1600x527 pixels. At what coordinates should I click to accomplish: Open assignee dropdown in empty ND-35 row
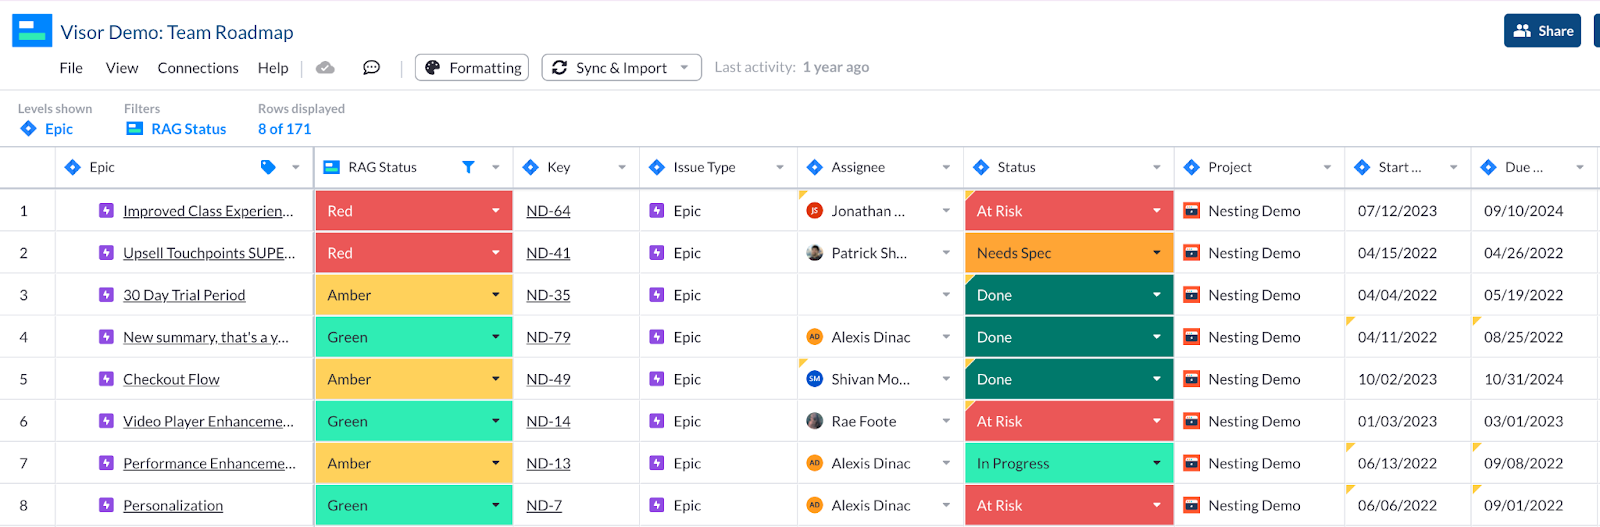pos(946,295)
